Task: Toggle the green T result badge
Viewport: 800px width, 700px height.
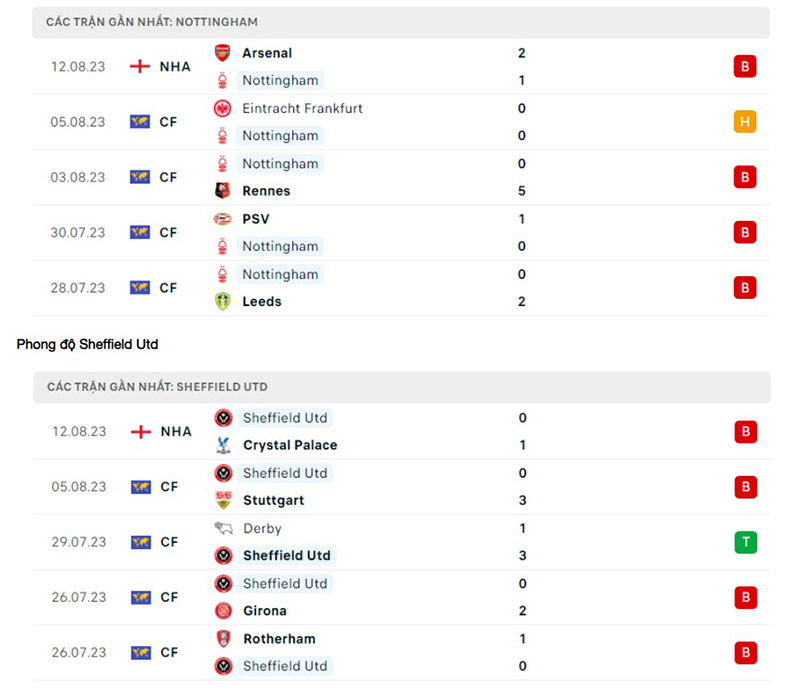Action: click(745, 542)
